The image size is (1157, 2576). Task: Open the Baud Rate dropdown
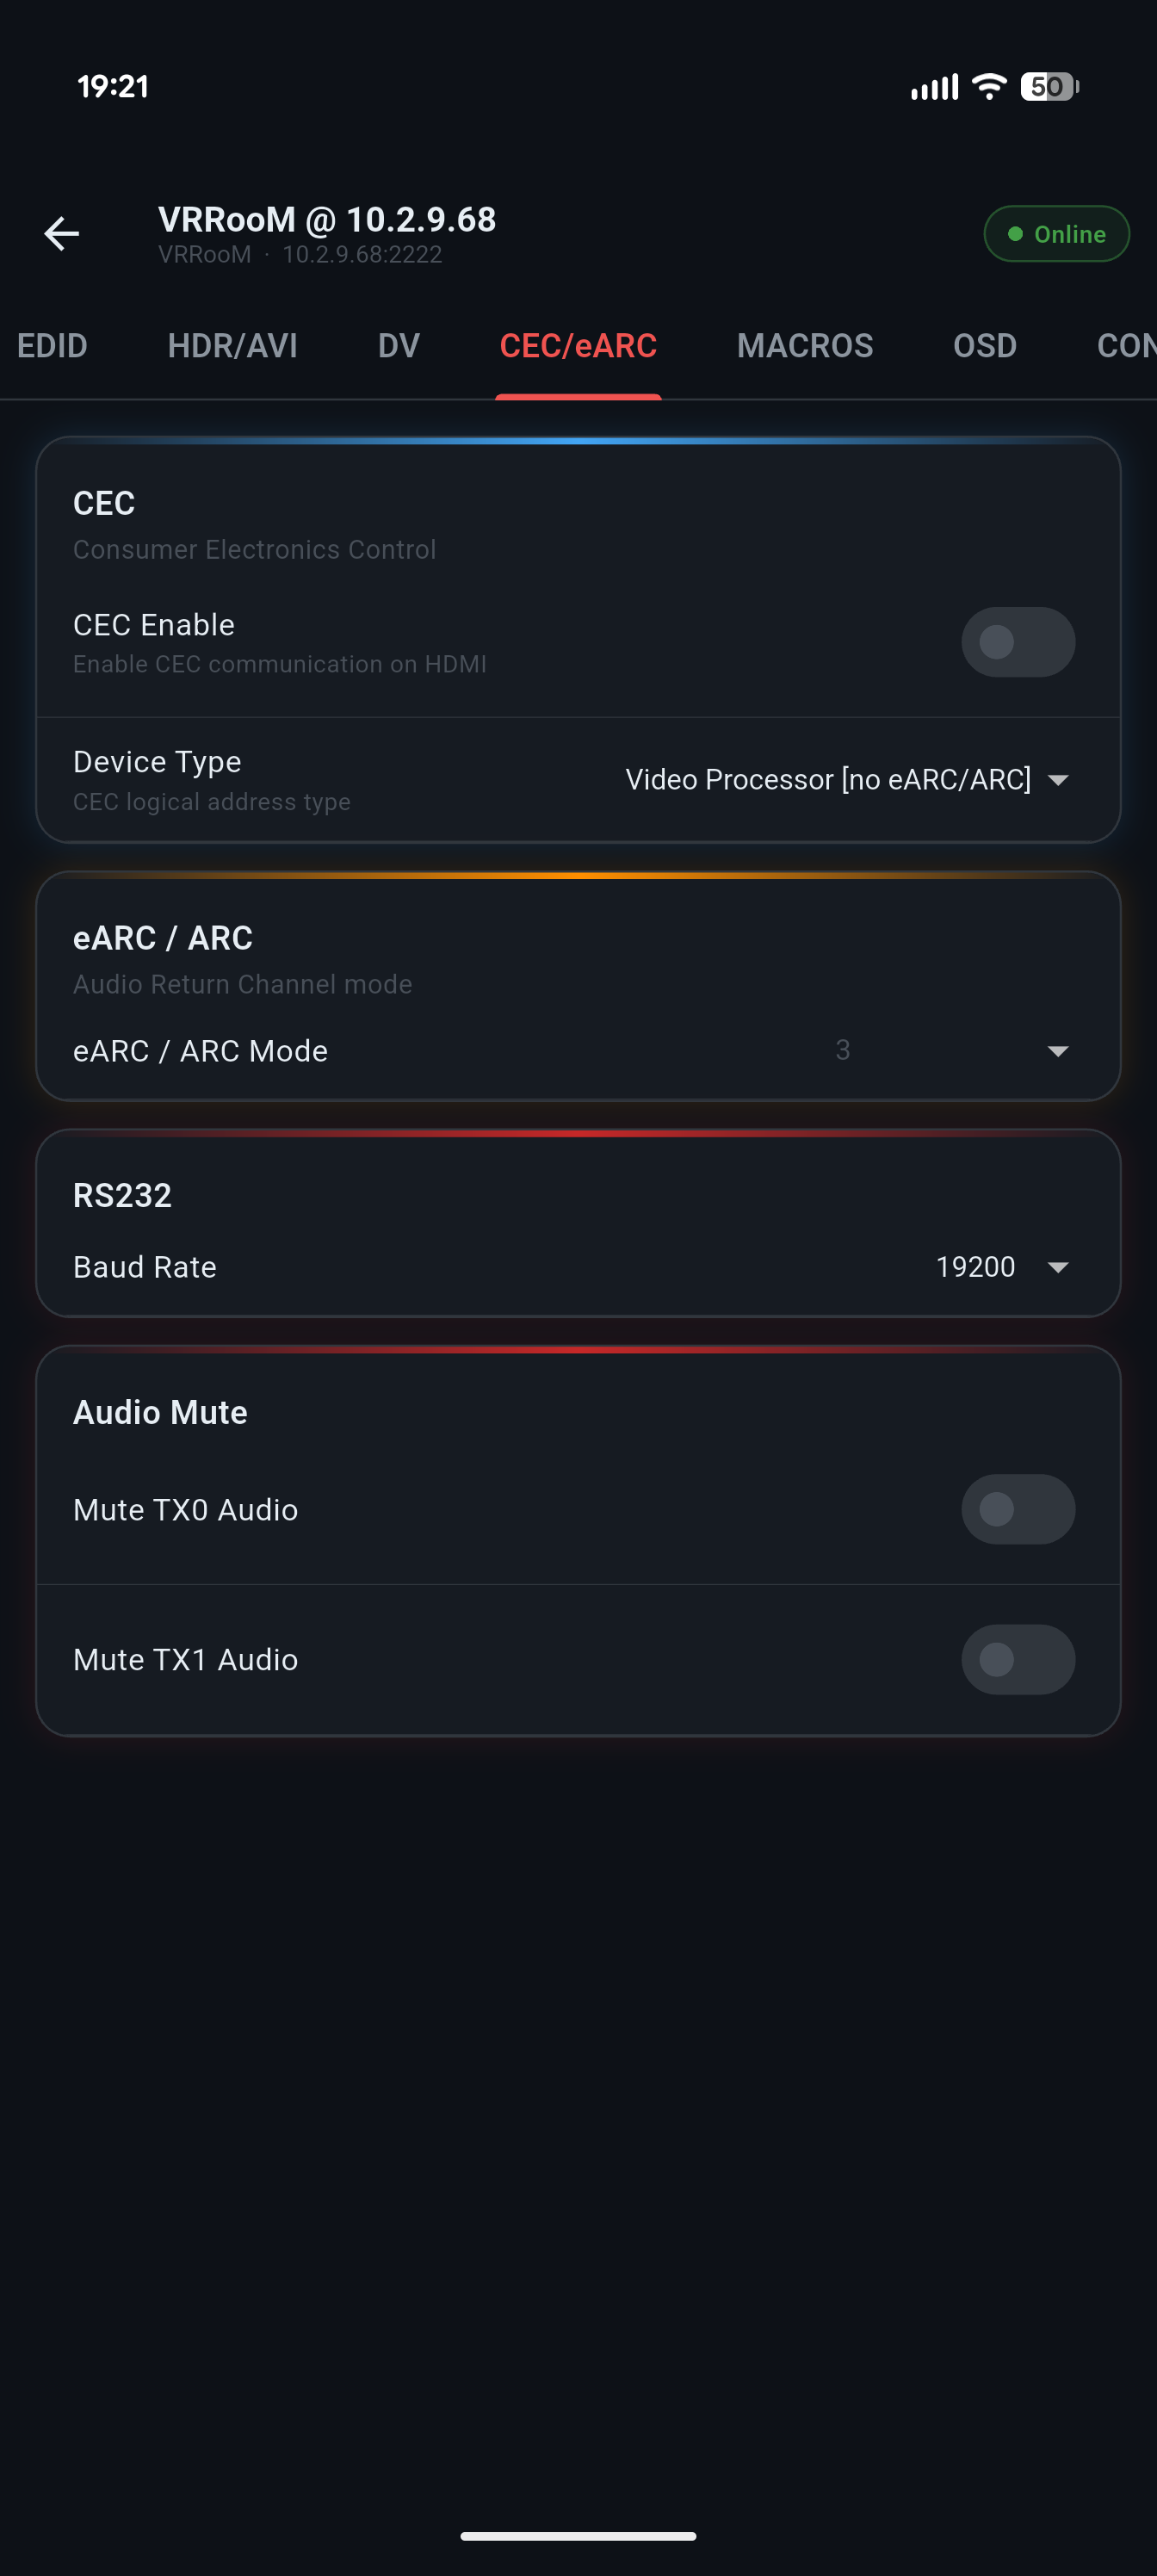1000,1267
